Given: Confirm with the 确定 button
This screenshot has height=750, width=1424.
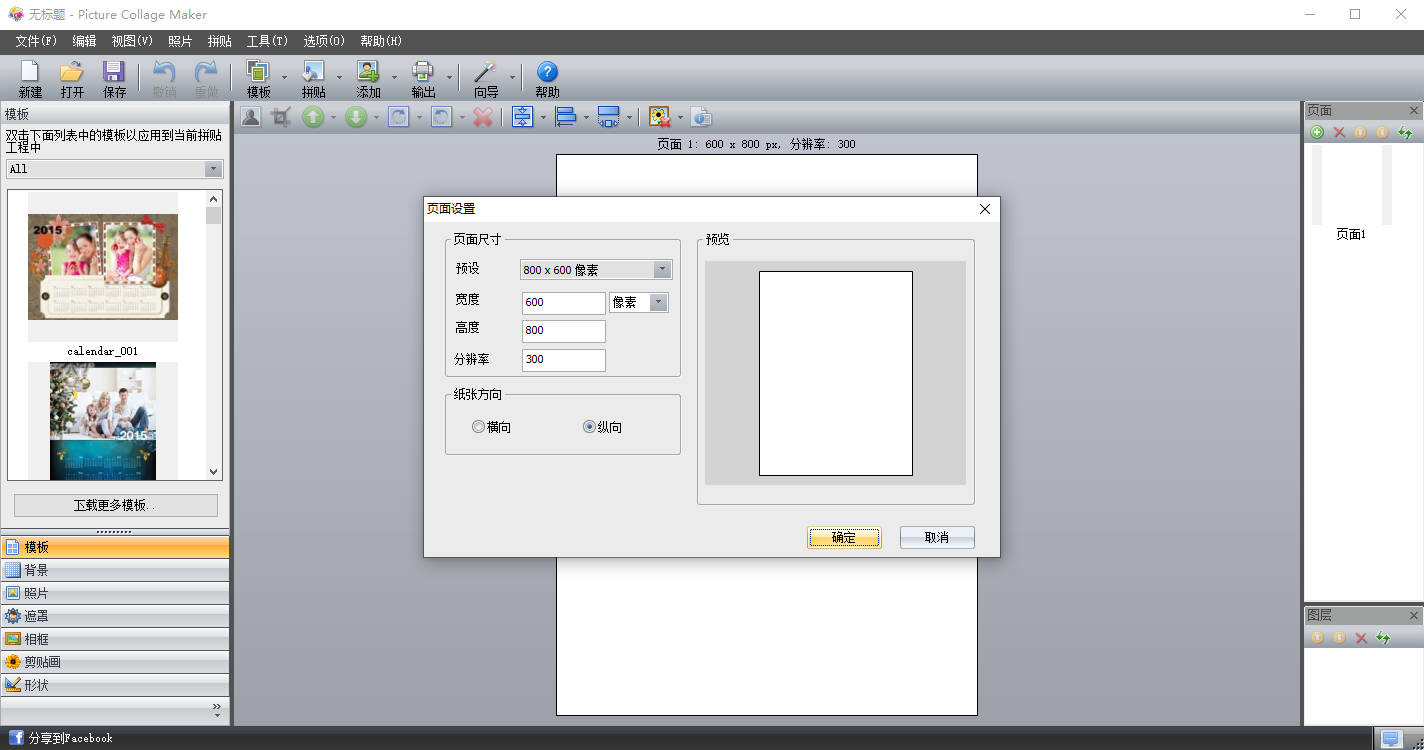Looking at the screenshot, I should coord(844,538).
